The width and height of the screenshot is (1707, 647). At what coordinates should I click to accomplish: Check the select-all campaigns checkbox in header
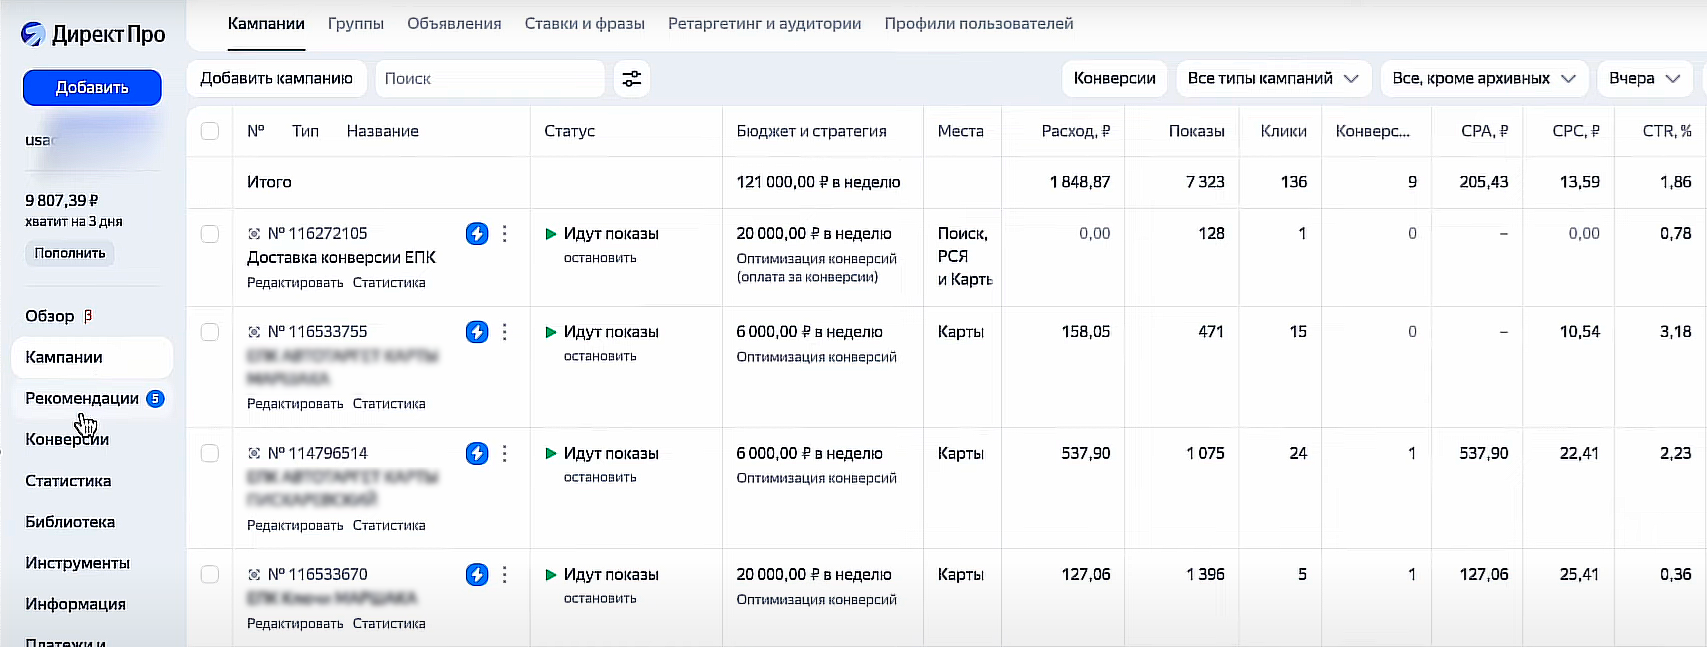210,131
